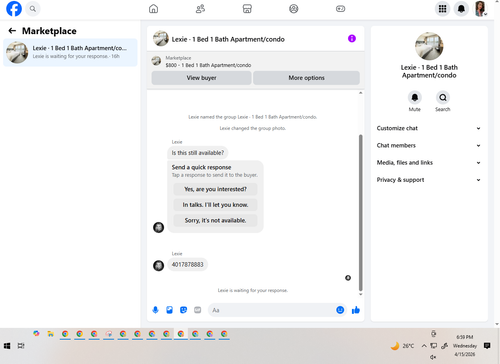Open the apps grid menu icon
Image resolution: width=500 pixels, height=364 pixels.
click(442, 9)
